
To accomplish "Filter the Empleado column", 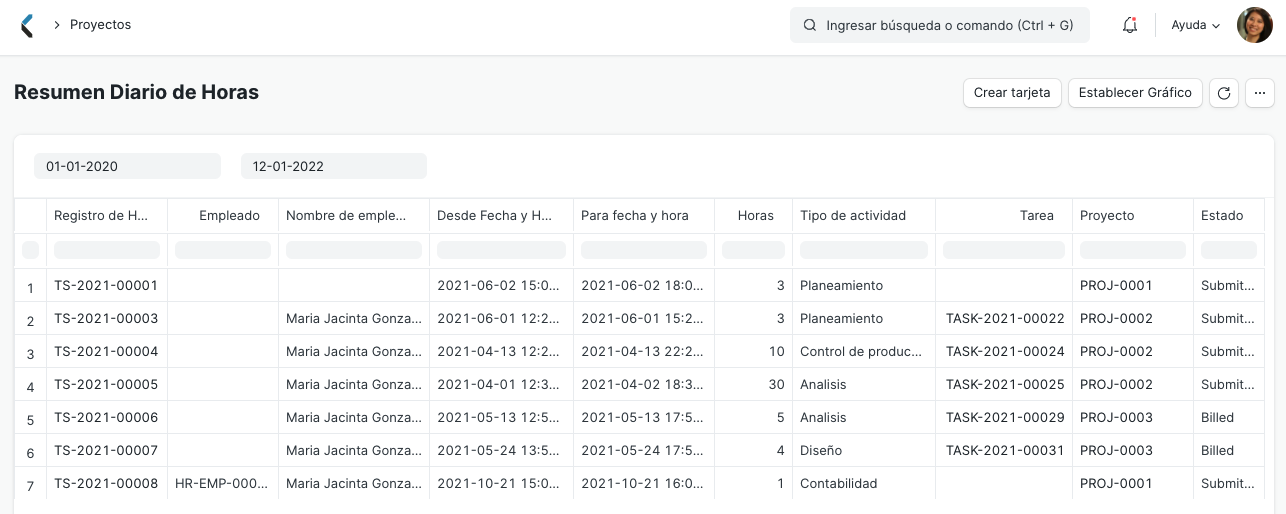I will coord(223,250).
